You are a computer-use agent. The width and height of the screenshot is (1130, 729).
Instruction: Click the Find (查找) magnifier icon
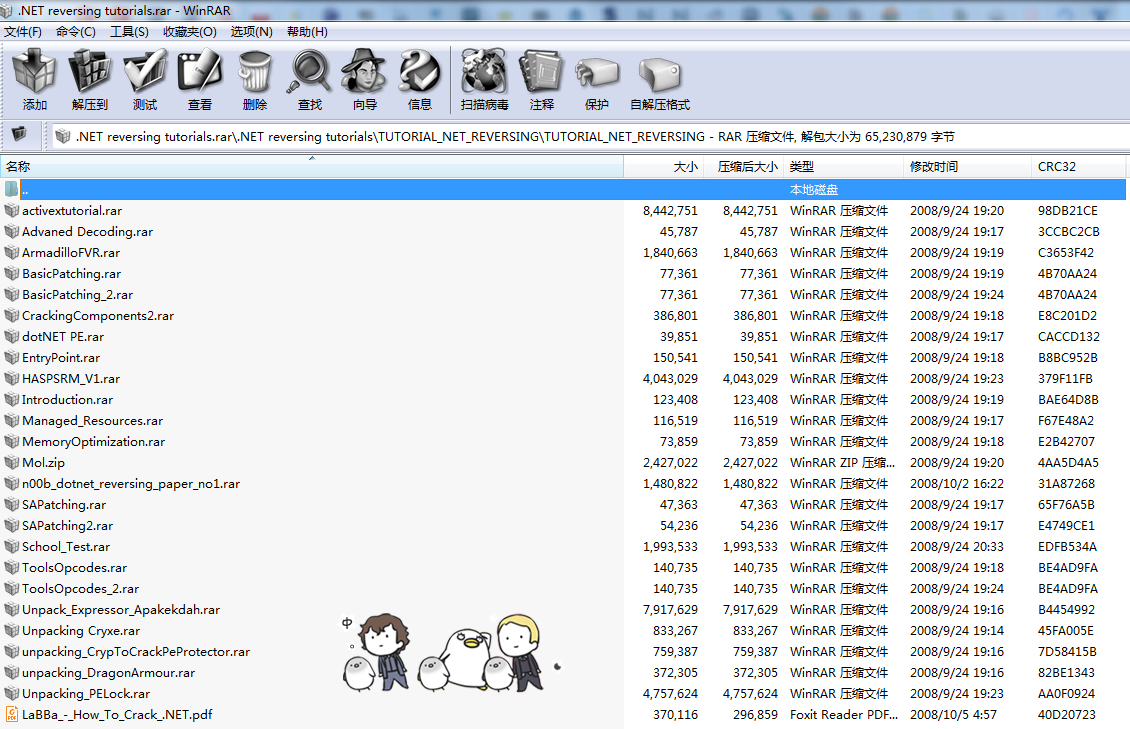point(310,71)
